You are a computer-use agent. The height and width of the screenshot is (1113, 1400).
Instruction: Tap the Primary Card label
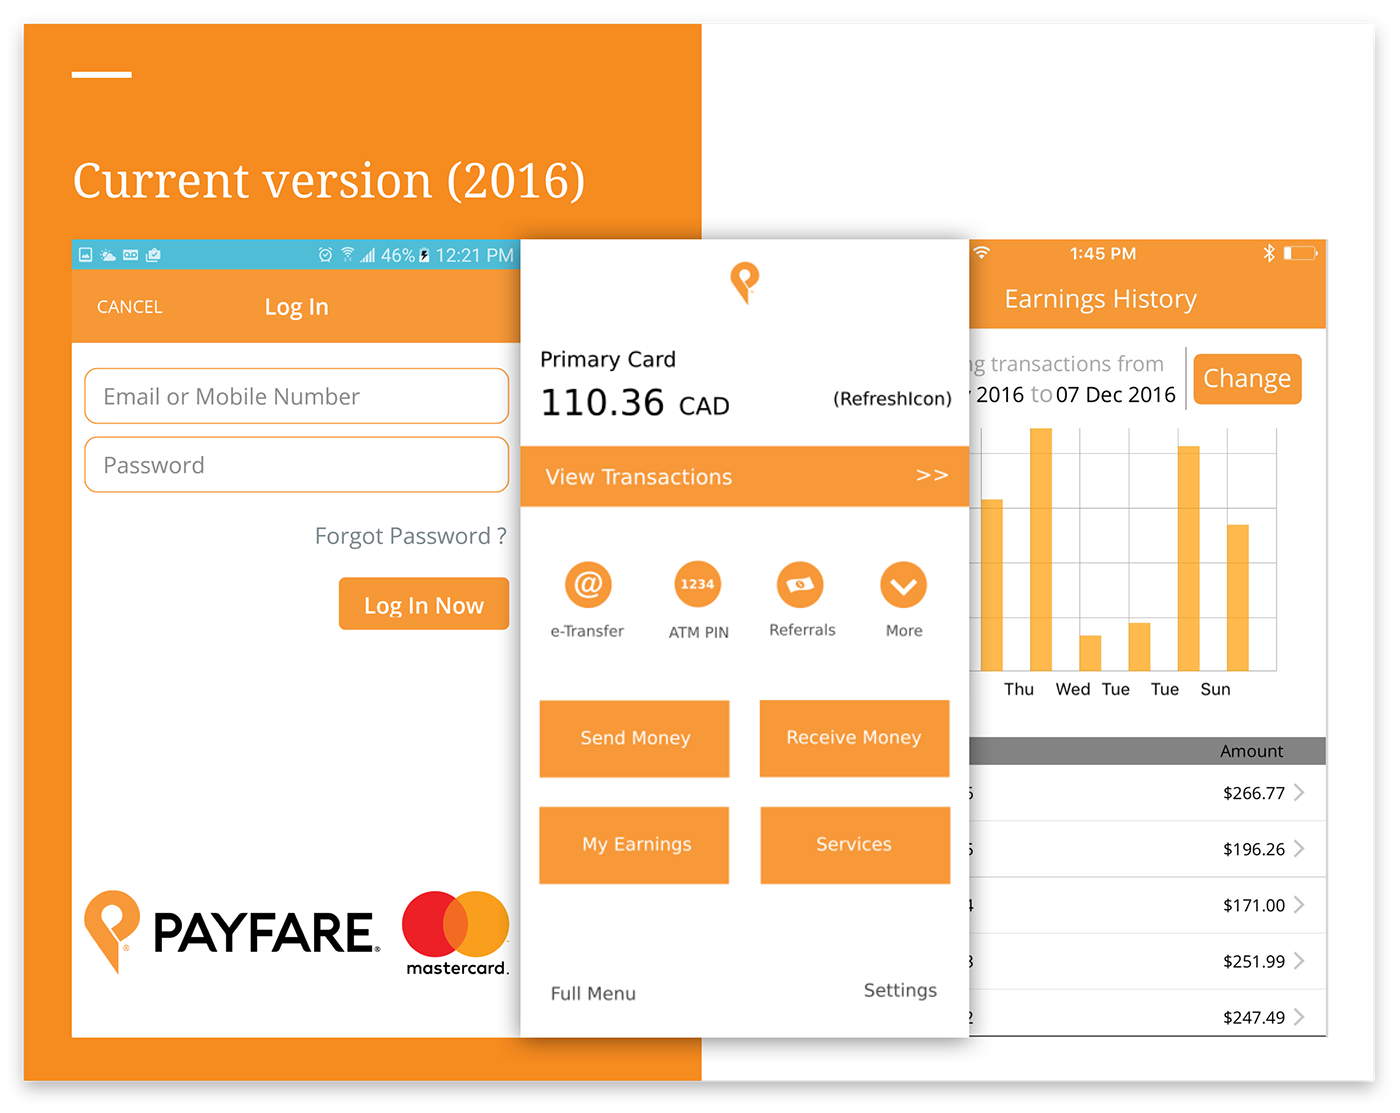(608, 359)
